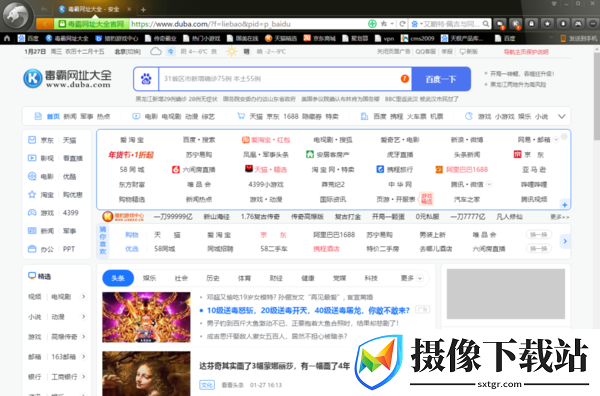Switch to the 社会 news tab

click(181, 278)
